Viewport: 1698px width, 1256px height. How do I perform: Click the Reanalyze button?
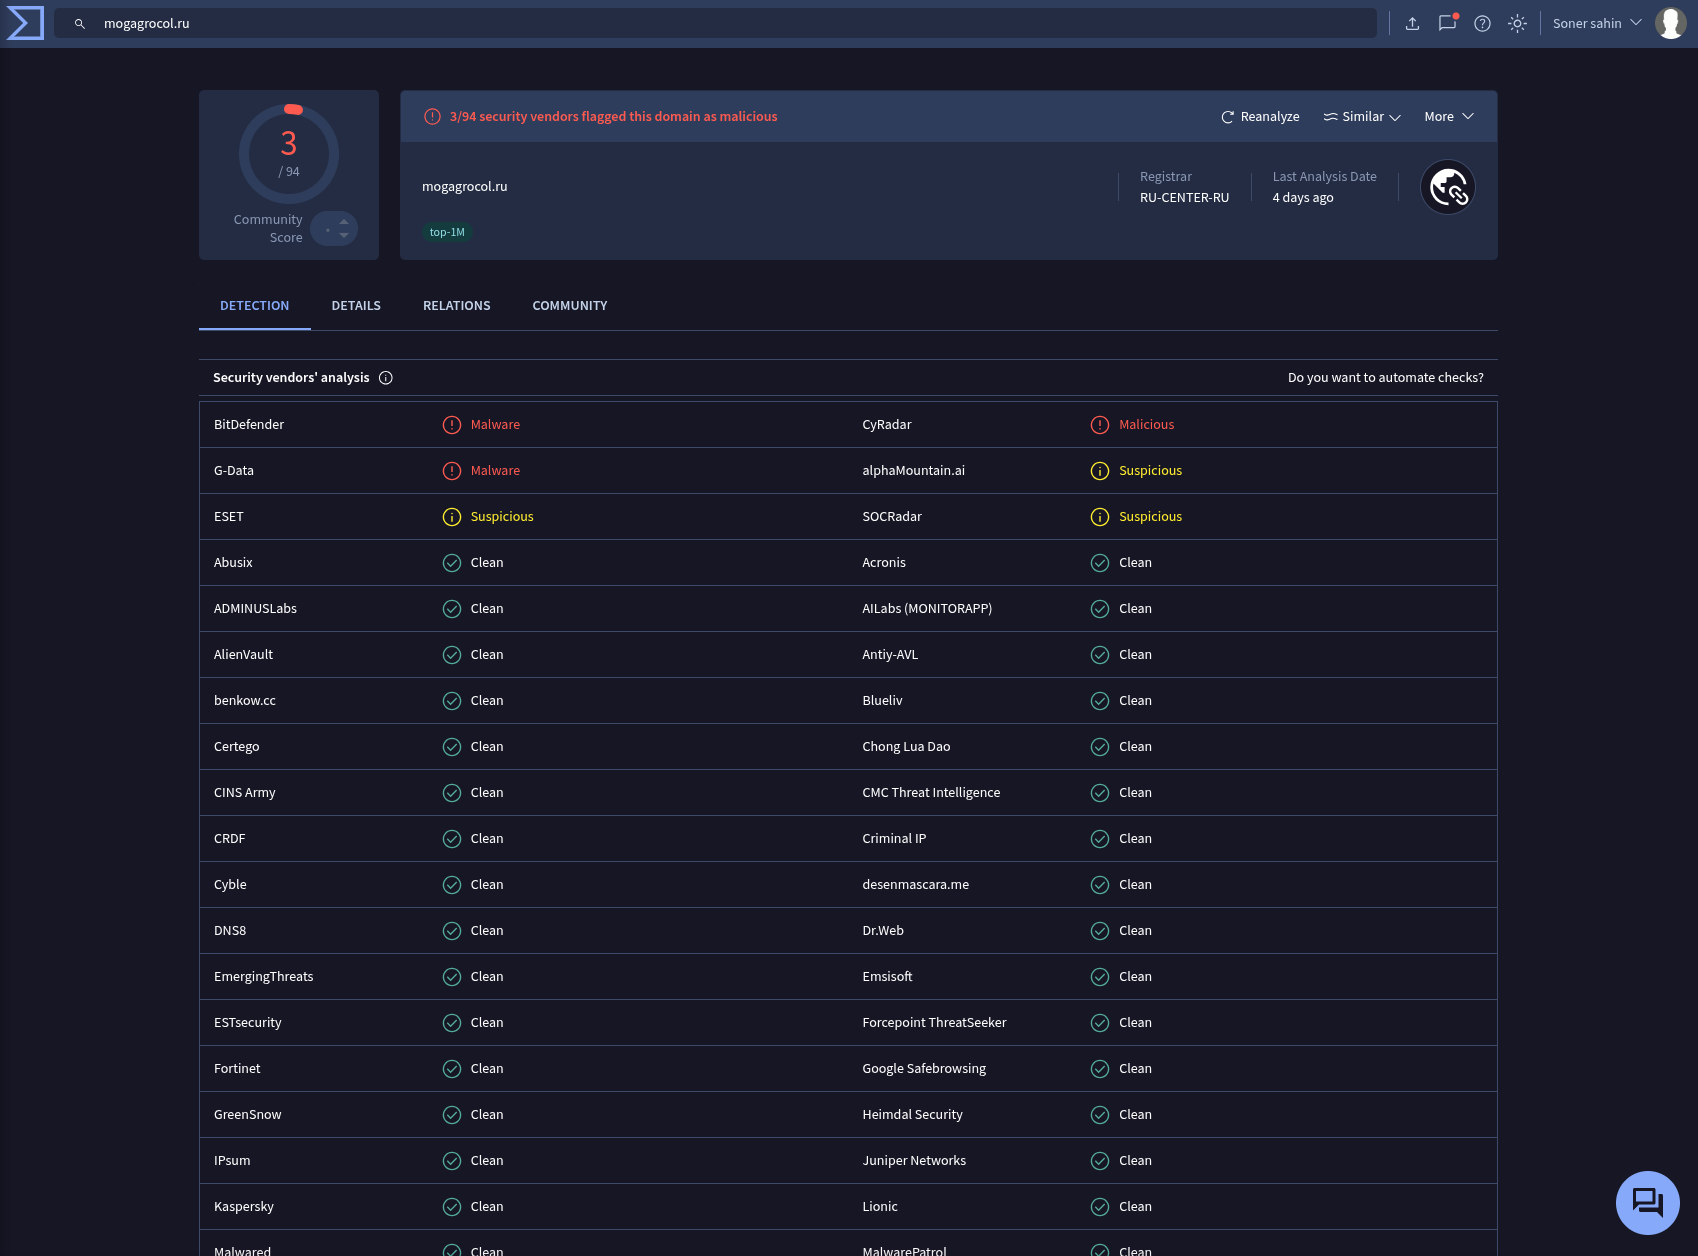coord(1260,117)
